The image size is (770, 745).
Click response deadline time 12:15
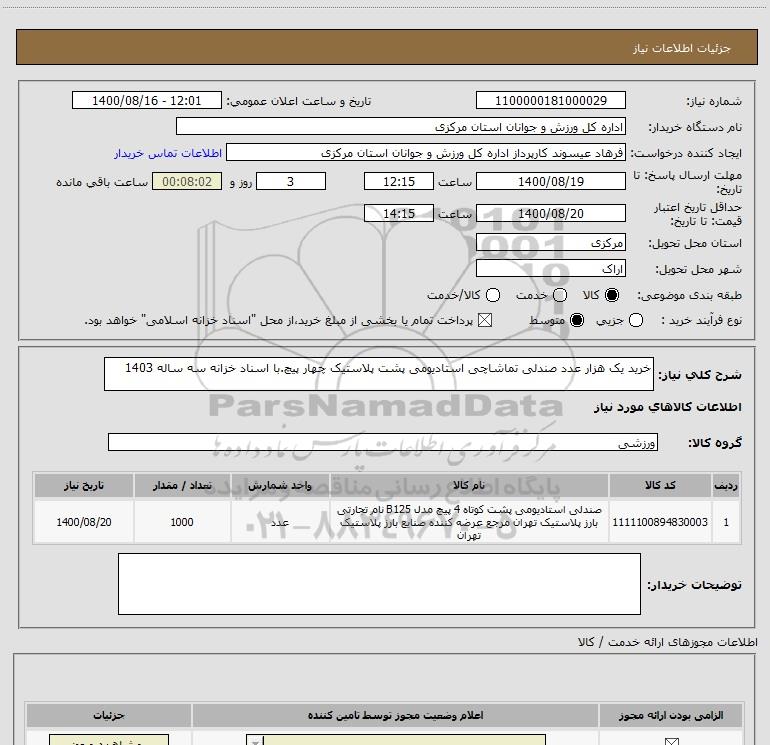[399, 181]
